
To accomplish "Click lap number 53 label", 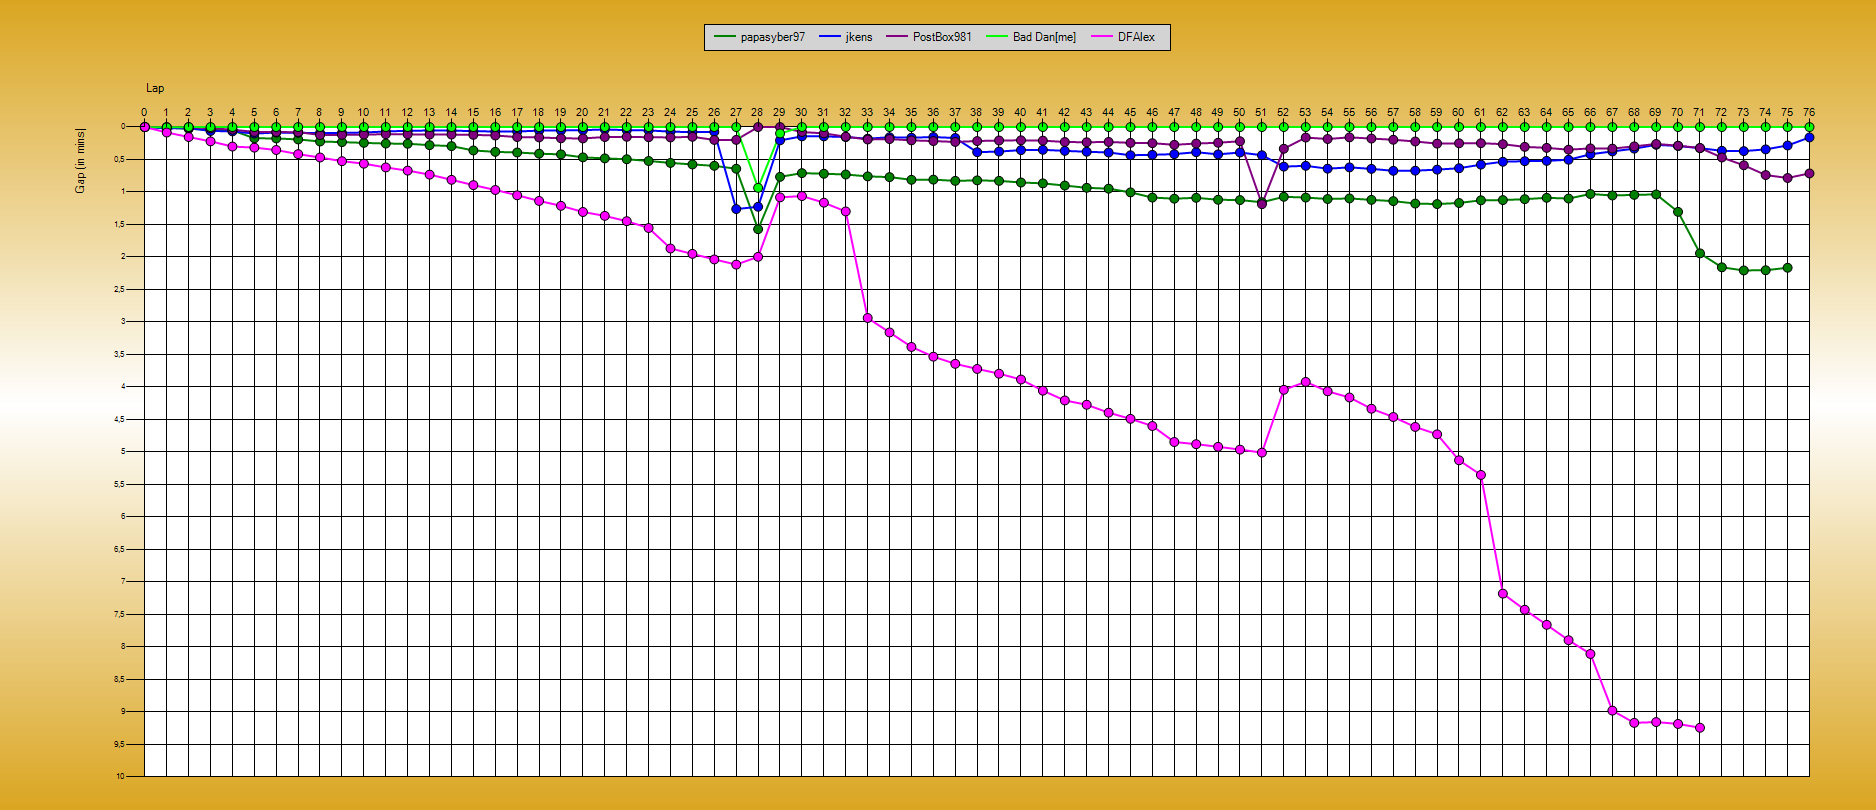I will pos(1305,113).
